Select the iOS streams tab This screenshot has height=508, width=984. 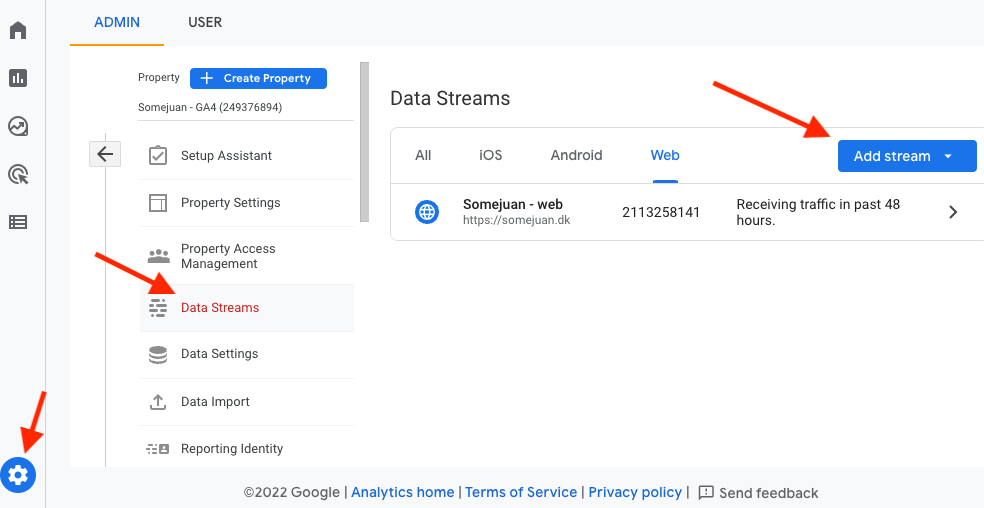coord(491,155)
